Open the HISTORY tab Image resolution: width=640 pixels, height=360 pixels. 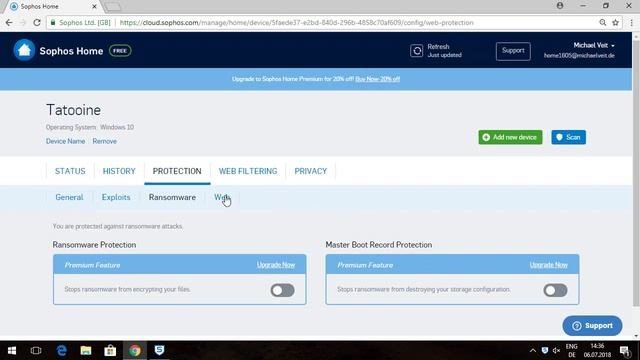[x=119, y=171]
